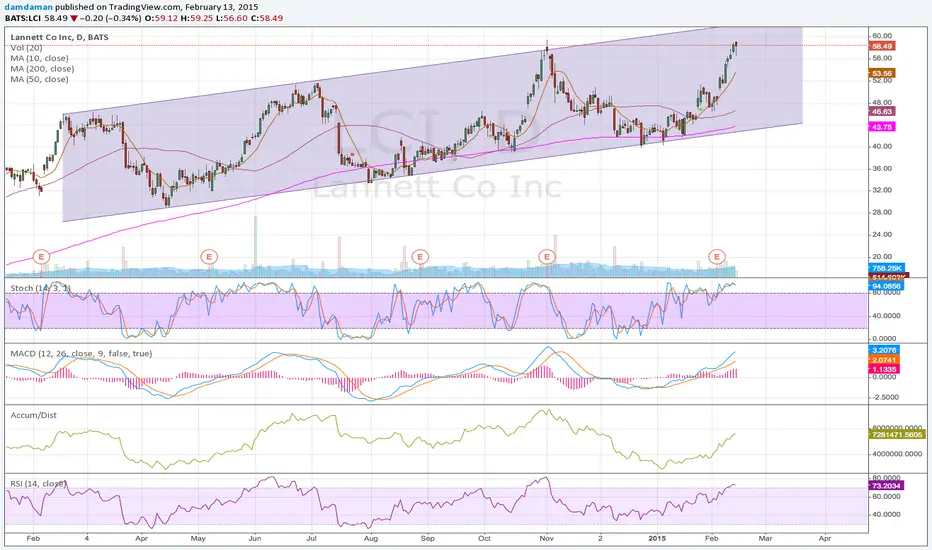Click the 'Jun' label on time axis
The image size is (932, 550).
coord(255,539)
